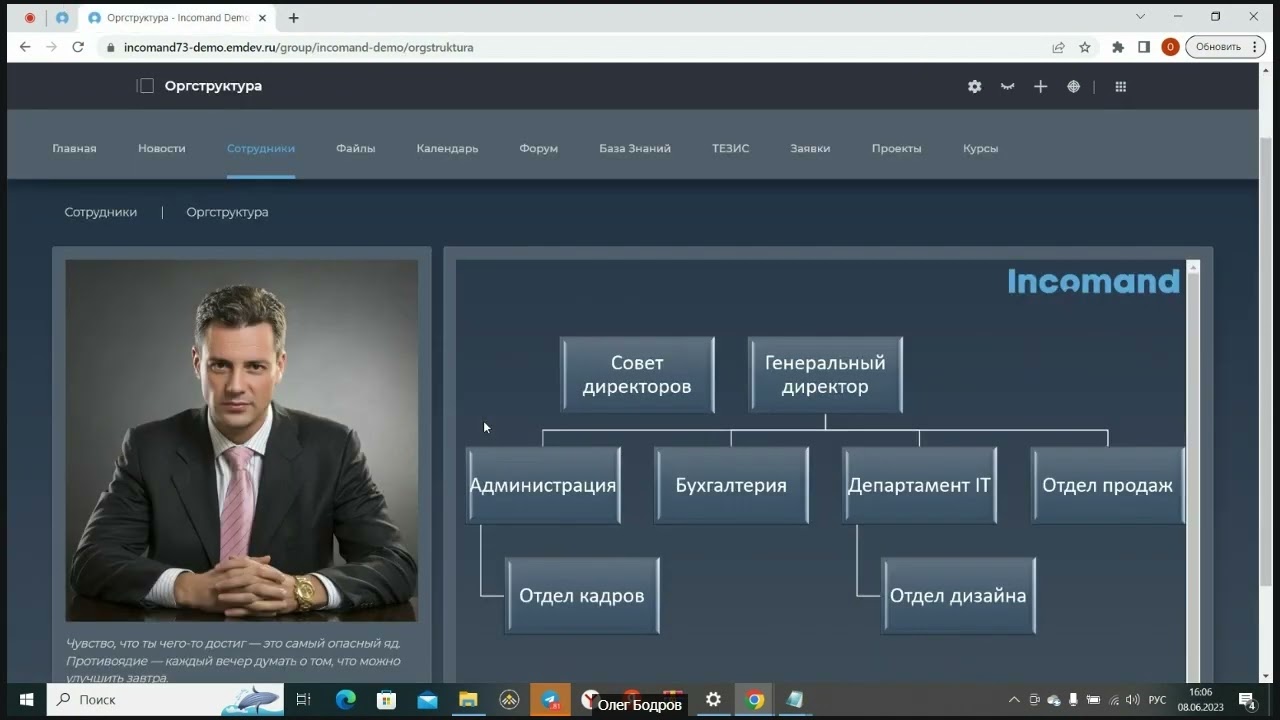The width and height of the screenshot is (1280, 720).
Task: Launch Microsoft Edge from taskbar
Action: [345, 700]
